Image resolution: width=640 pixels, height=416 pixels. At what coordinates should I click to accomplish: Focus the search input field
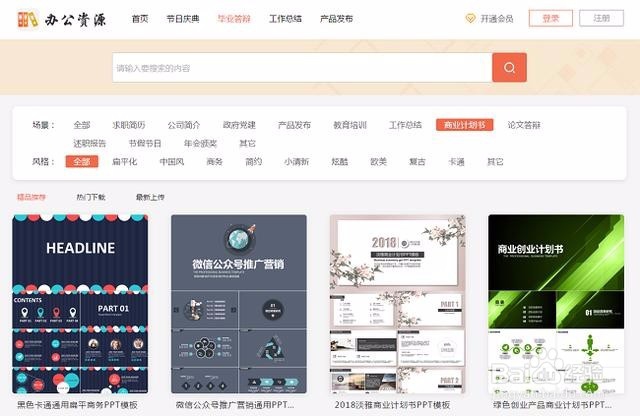click(x=302, y=68)
